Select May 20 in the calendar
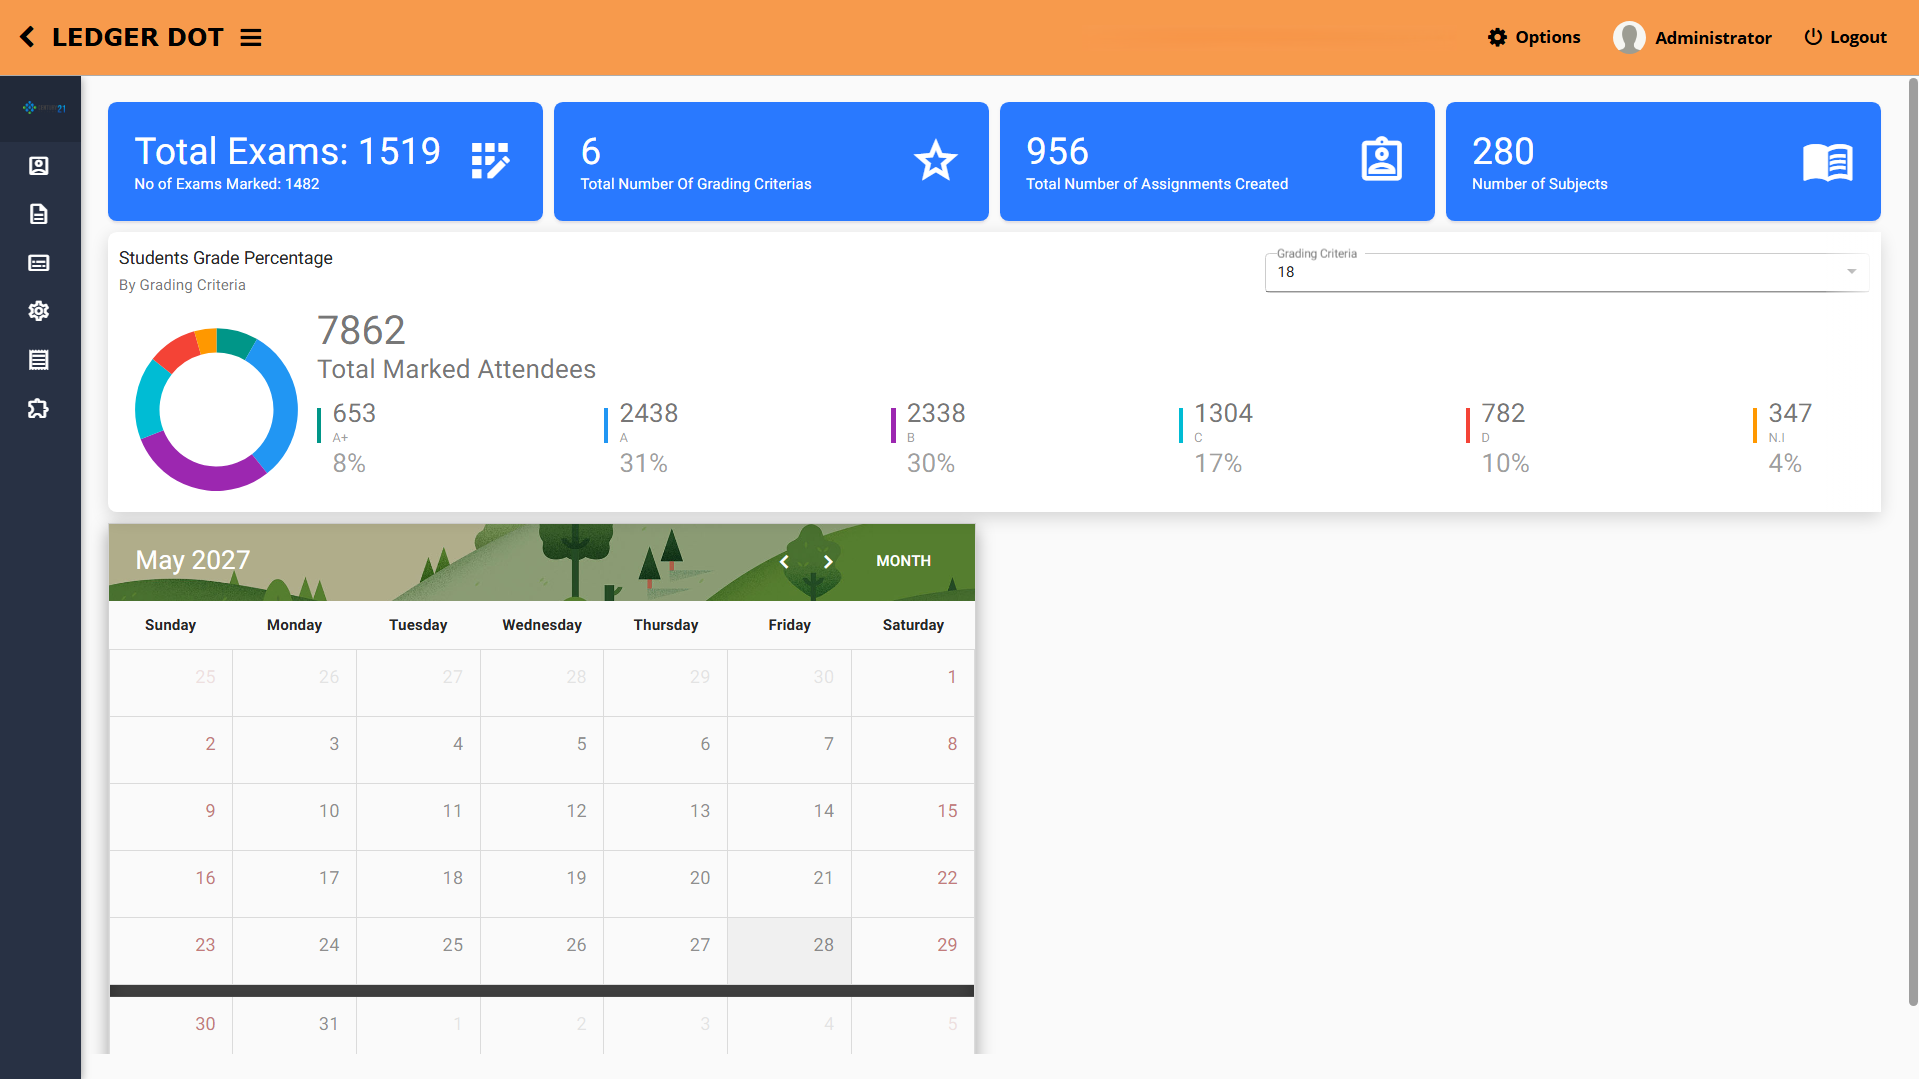Image resolution: width=1919 pixels, height=1079 pixels. (665, 884)
